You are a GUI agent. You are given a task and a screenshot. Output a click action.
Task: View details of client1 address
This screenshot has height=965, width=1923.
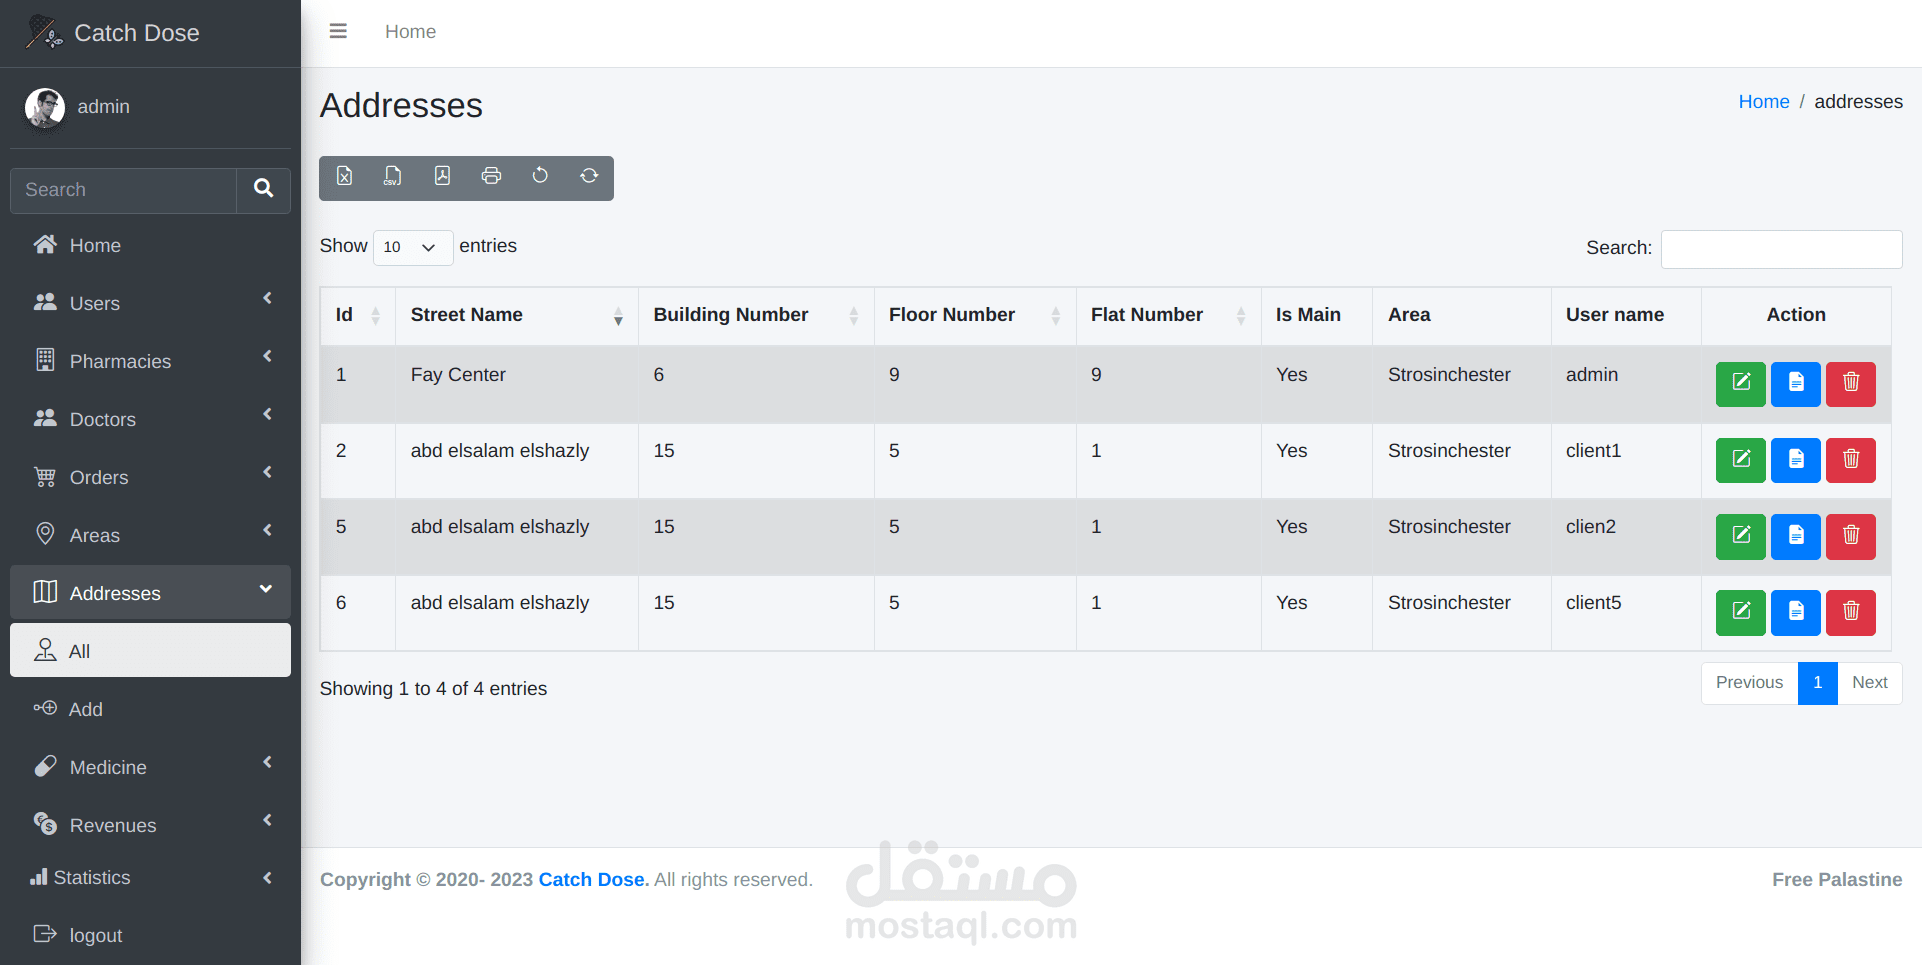(x=1795, y=459)
